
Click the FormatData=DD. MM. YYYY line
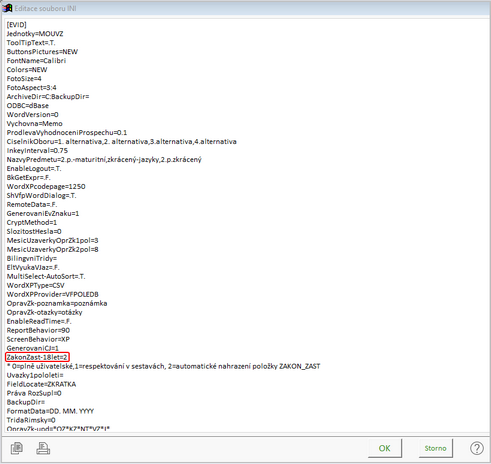pos(50,411)
